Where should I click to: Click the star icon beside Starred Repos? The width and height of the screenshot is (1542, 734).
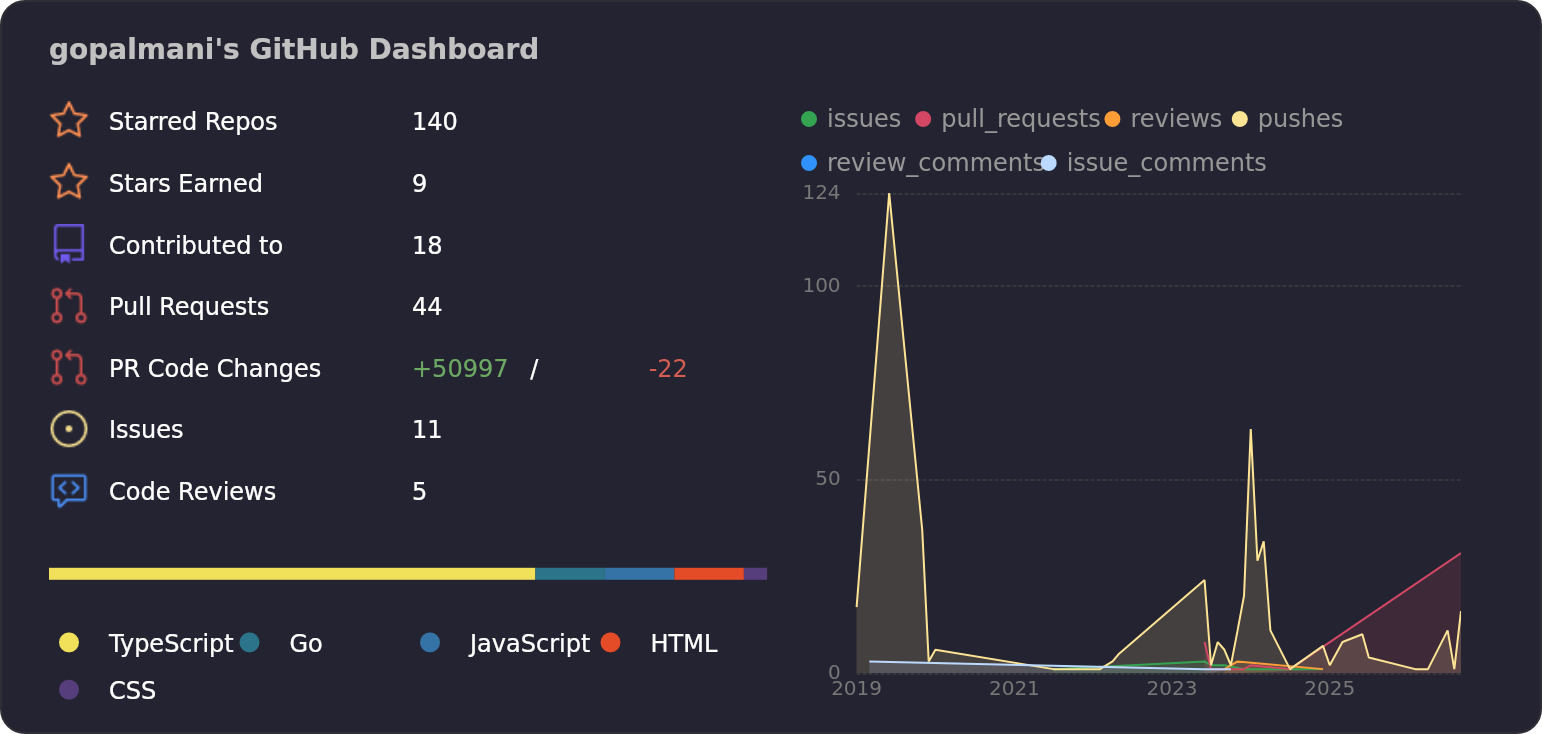click(x=69, y=121)
